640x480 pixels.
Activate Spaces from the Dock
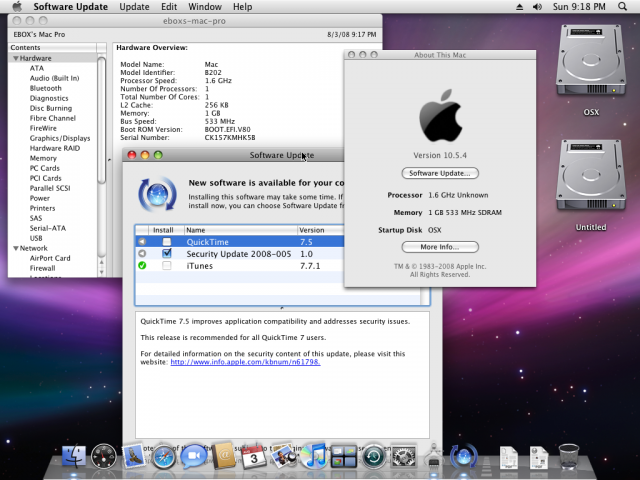click(x=343, y=456)
